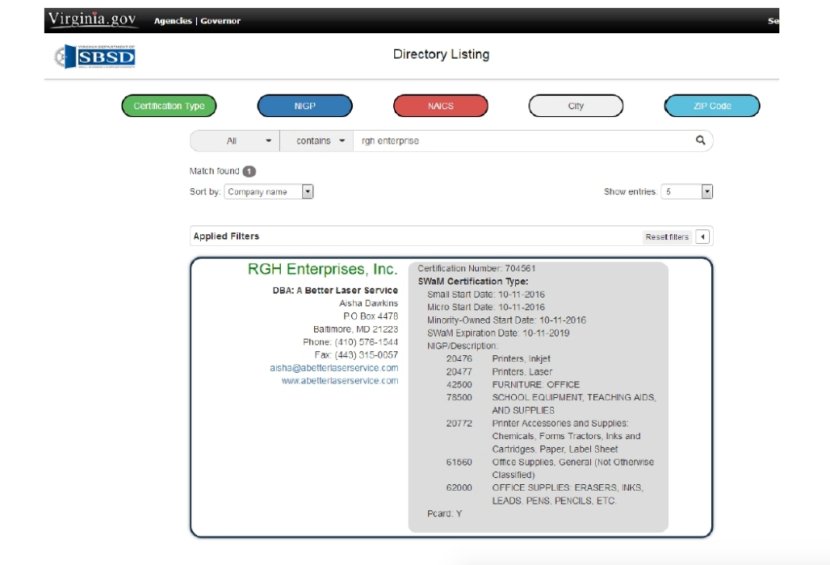The height and width of the screenshot is (565, 830).
Task: Click Printers, Inkjet description
Action: point(521,358)
